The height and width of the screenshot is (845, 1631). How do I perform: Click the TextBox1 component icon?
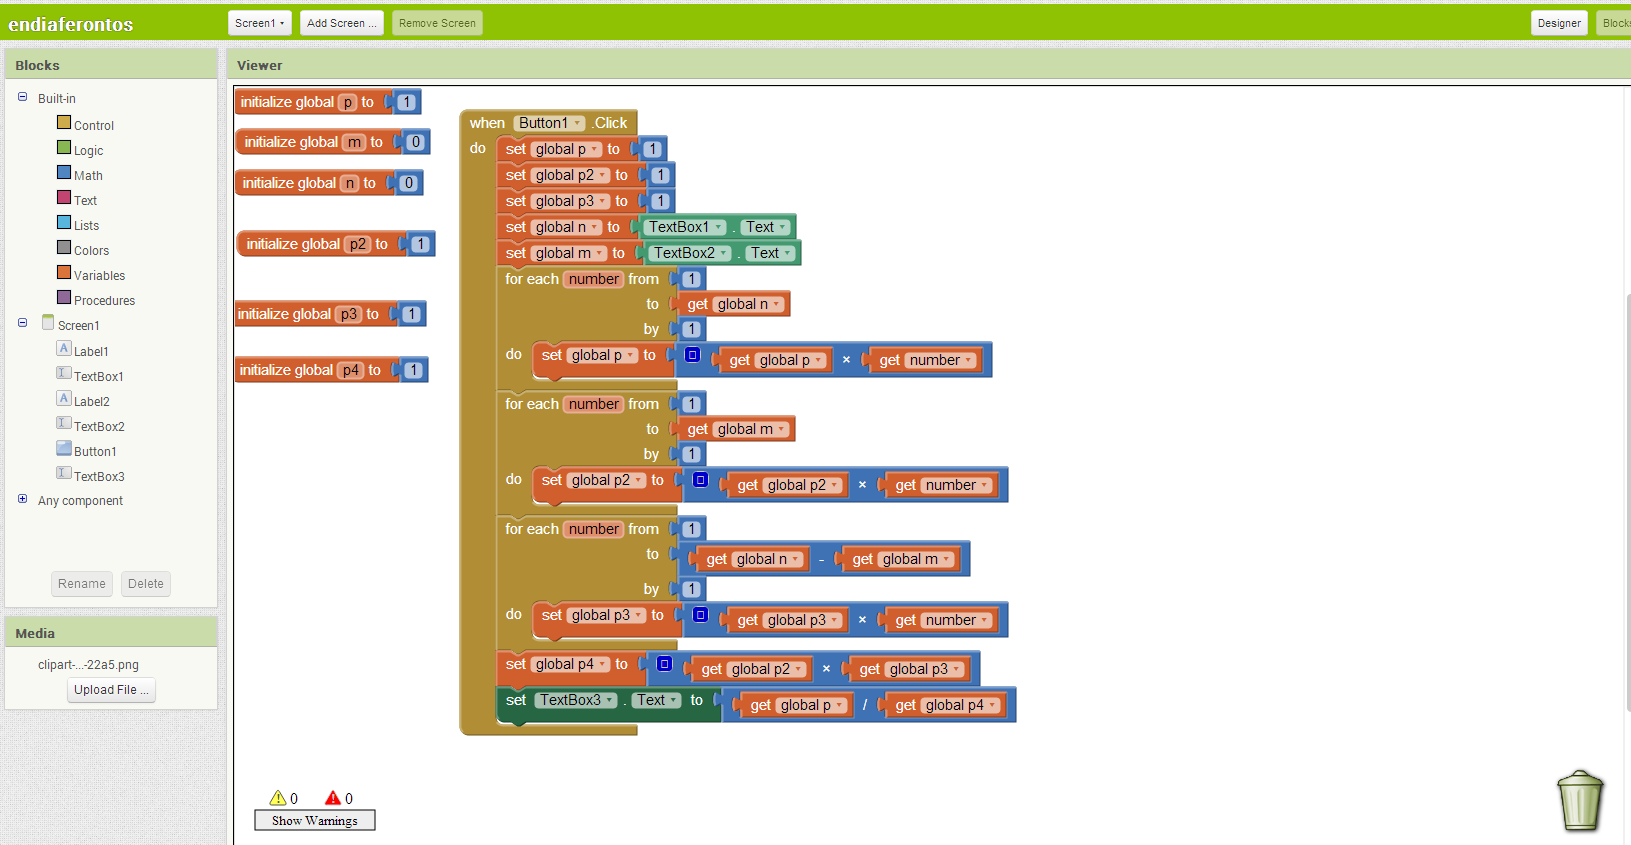pos(64,373)
